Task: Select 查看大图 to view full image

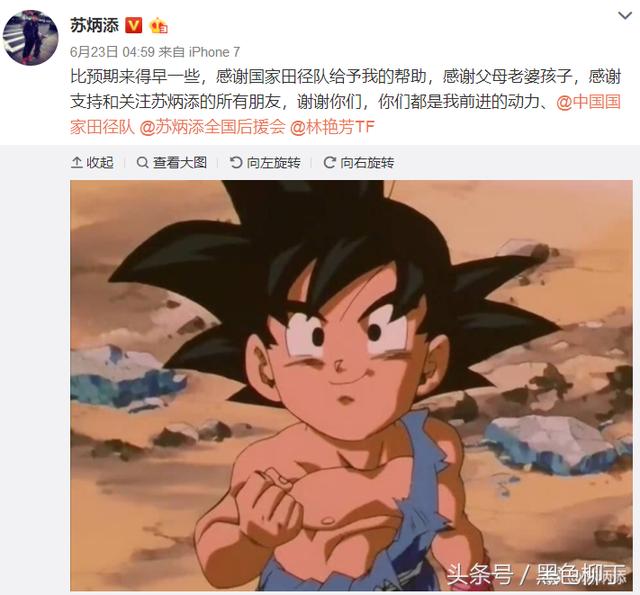Action: point(172,162)
